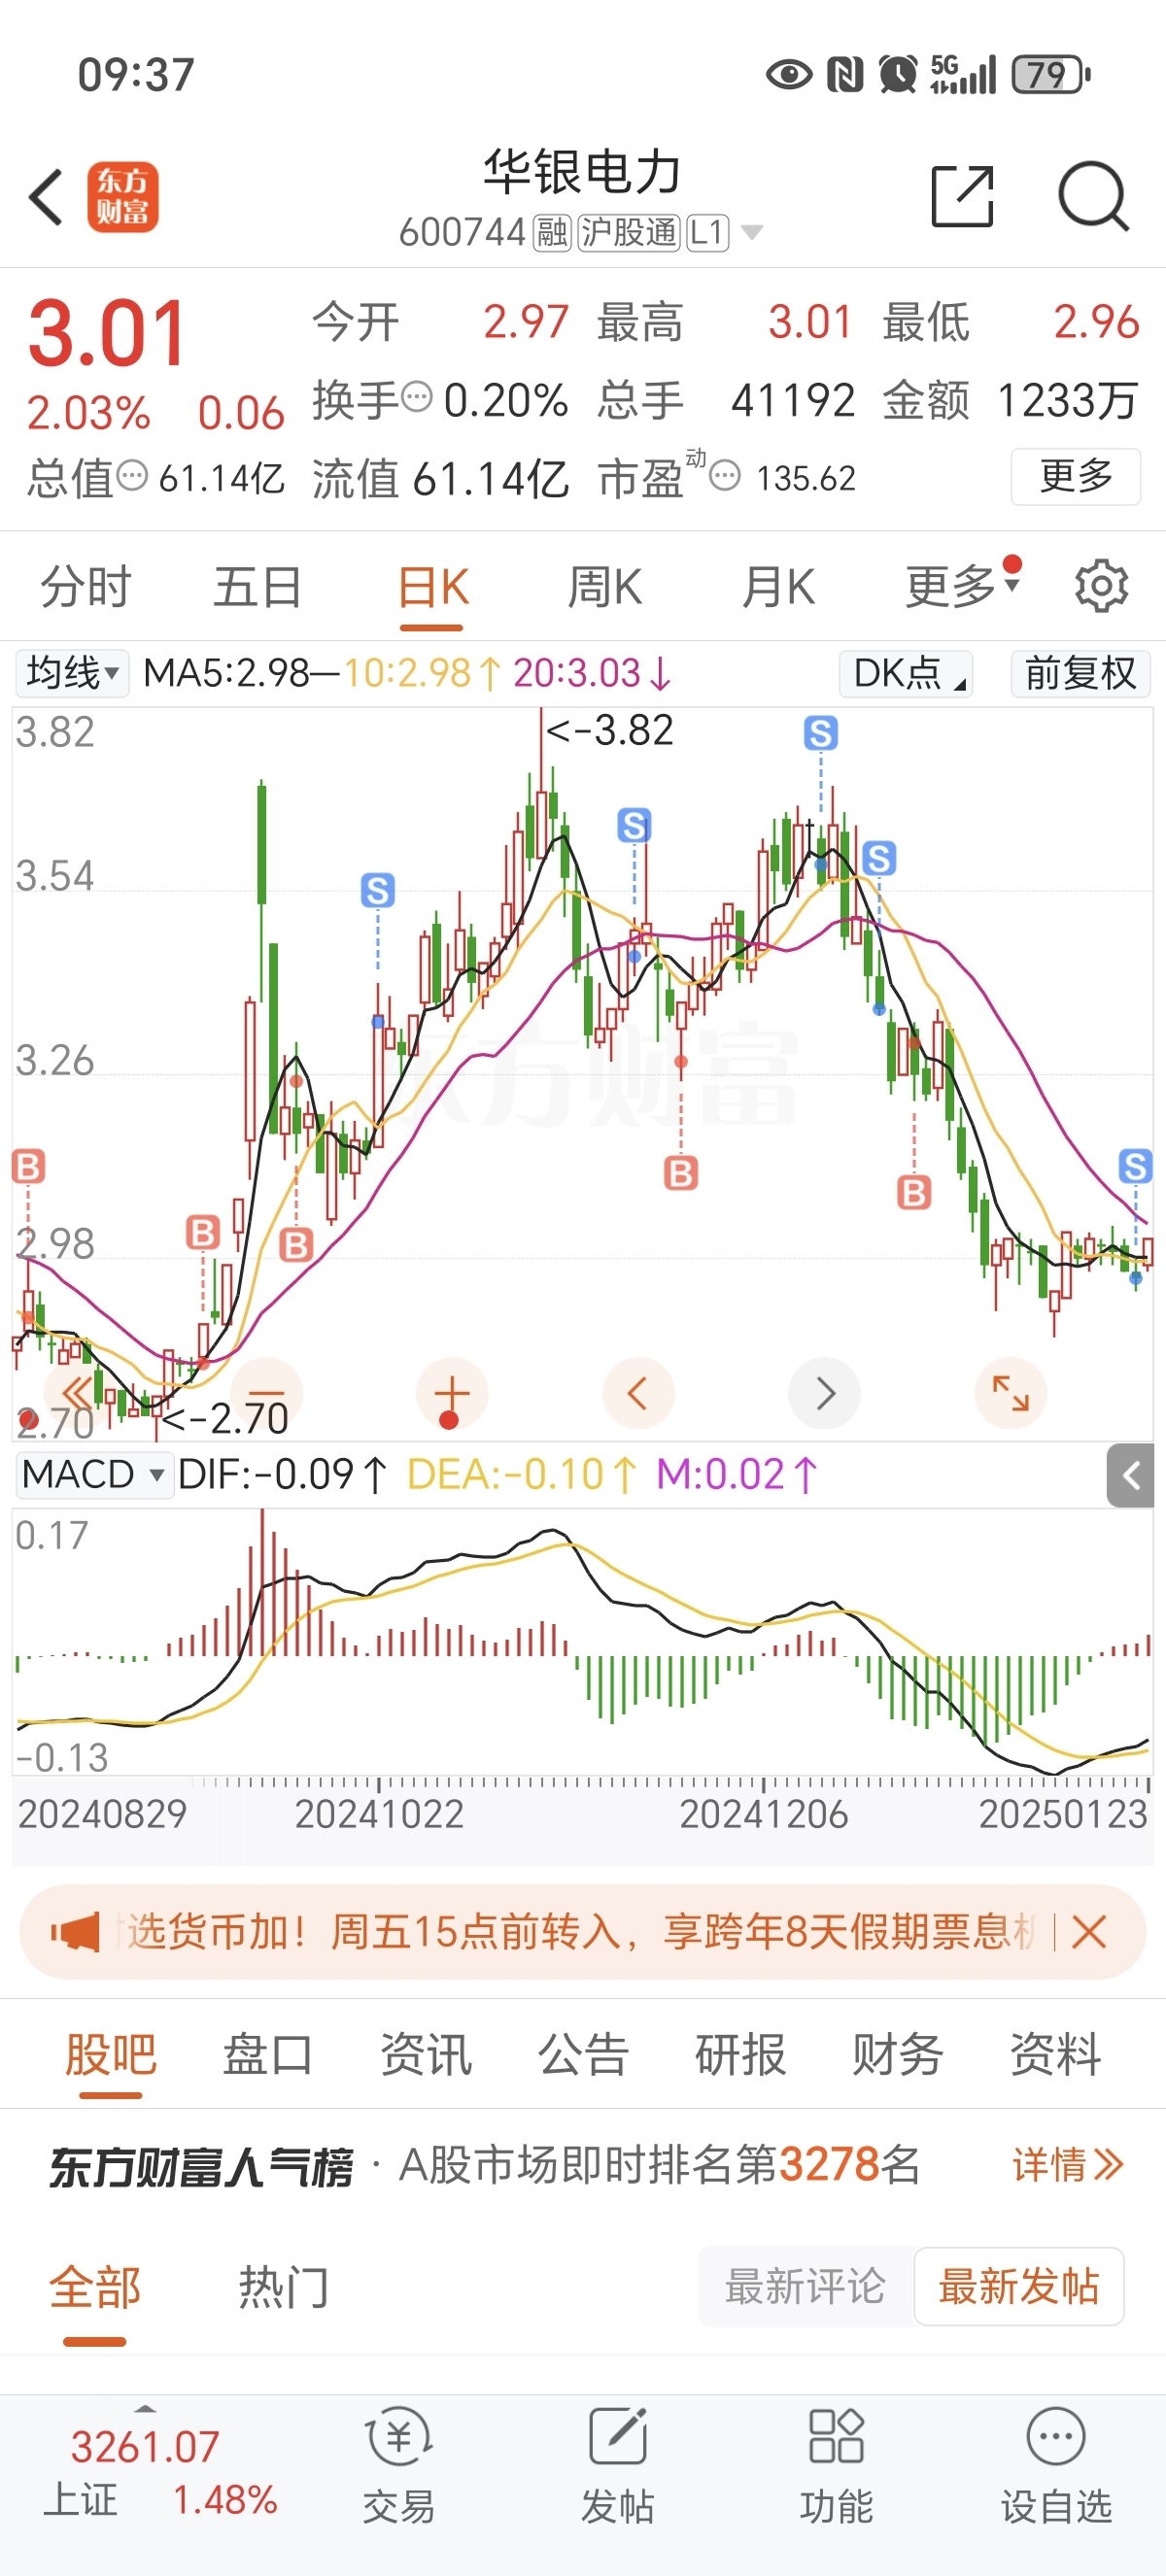Toggle sorting to 最新评论

[806, 2286]
